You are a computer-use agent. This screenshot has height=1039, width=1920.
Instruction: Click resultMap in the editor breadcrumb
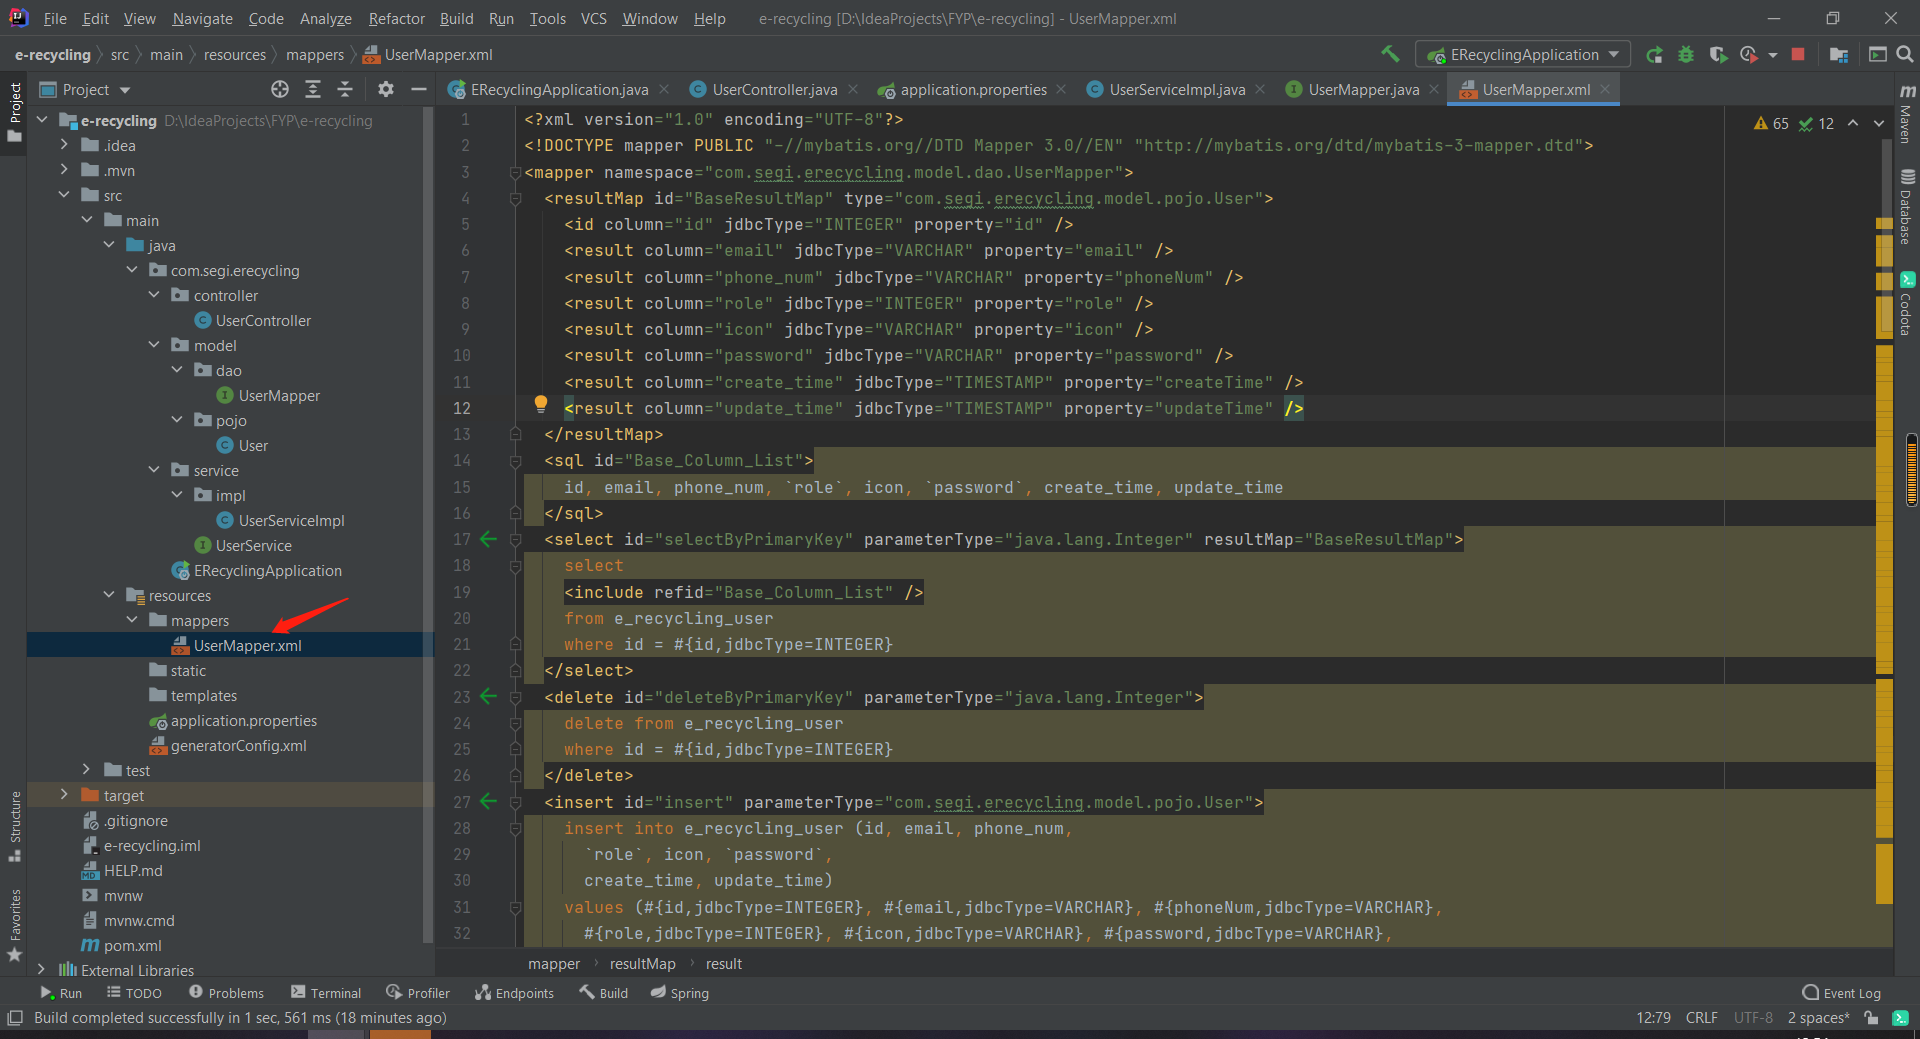(x=642, y=964)
